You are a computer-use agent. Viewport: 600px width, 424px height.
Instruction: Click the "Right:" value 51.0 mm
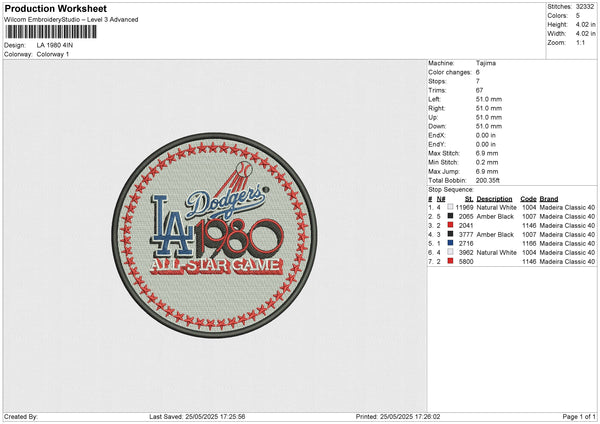[x=489, y=108]
